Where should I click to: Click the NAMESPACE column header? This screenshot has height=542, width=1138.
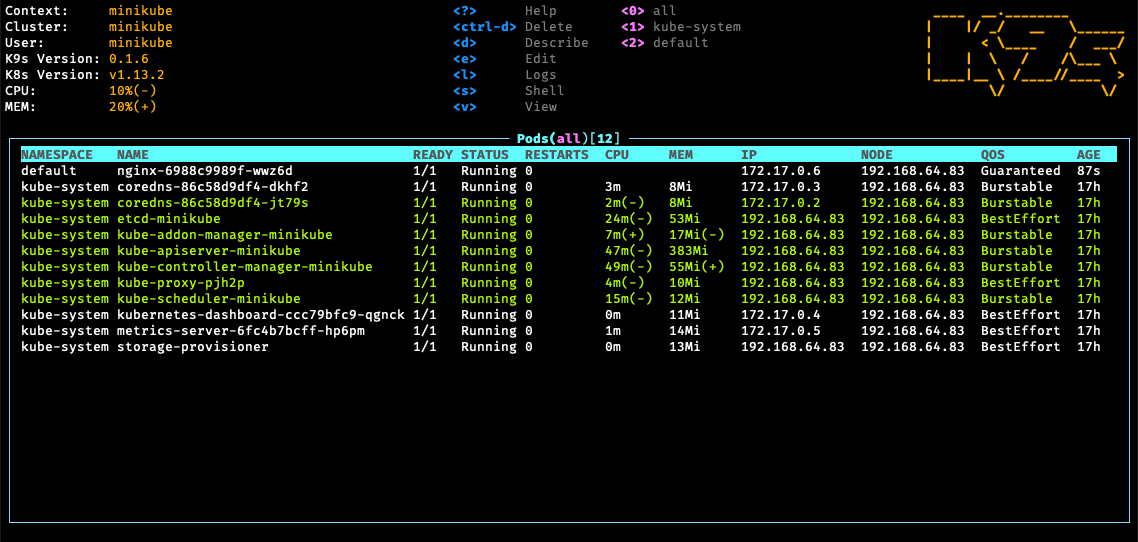pyautogui.click(x=57, y=155)
